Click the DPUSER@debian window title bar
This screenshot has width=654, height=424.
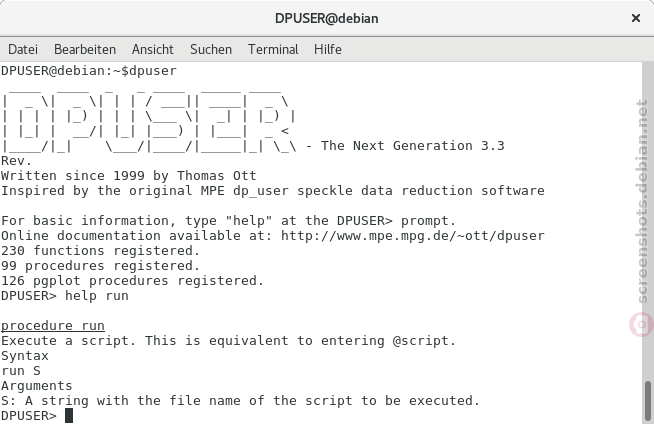pyautogui.click(x=327, y=18)
